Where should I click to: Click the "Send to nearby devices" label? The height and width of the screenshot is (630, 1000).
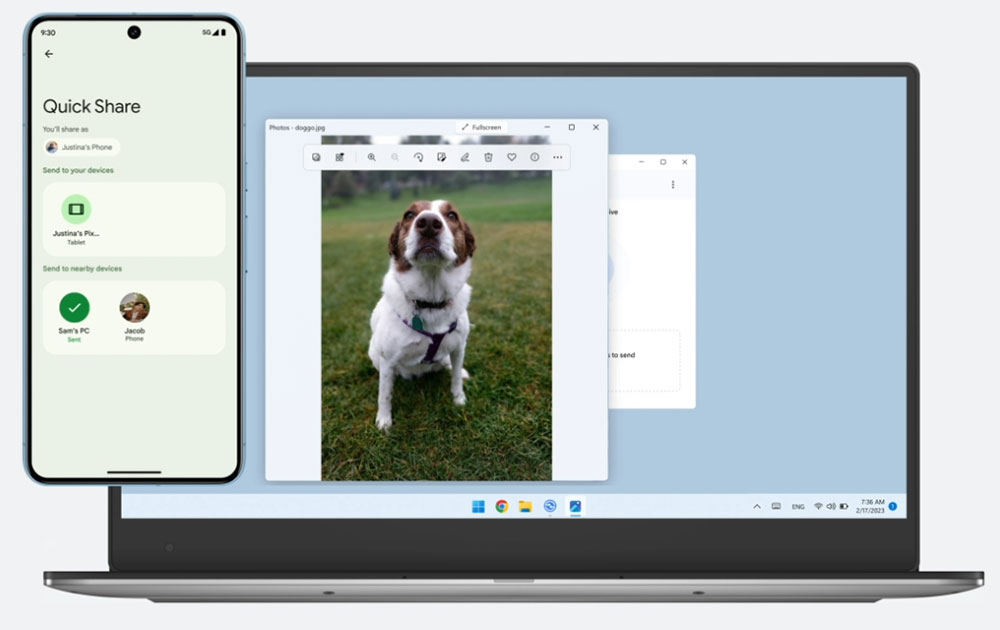click(82, 268)
